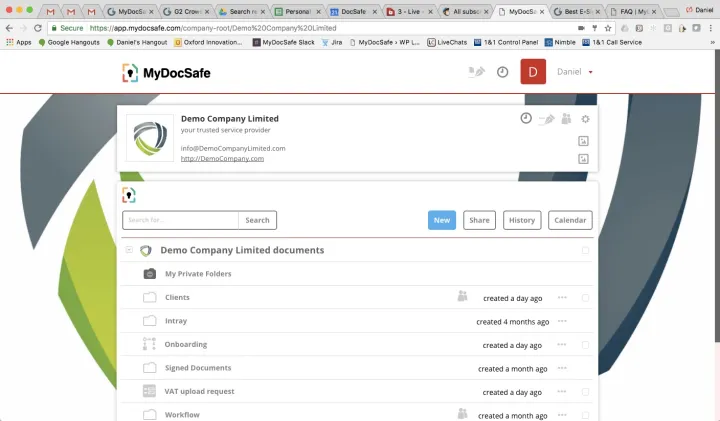Image resolution: width=720 pixels, height=421 pixels.
Task: Click the Search for input field
Action: tap(180, 220)
